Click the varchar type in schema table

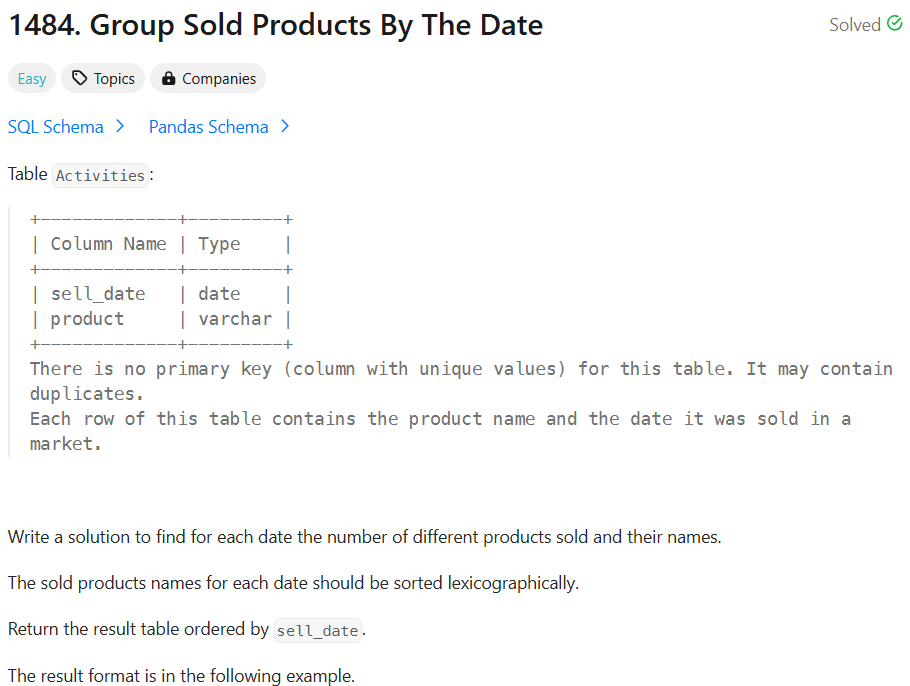[x=235, y=319]
